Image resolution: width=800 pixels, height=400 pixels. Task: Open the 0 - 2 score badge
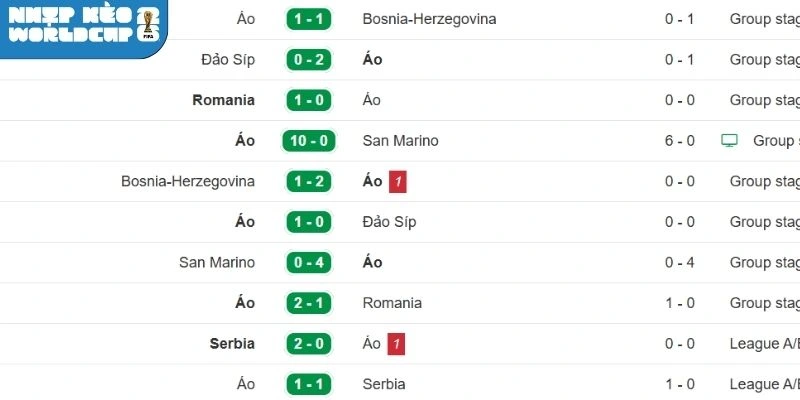coord(309,60)
